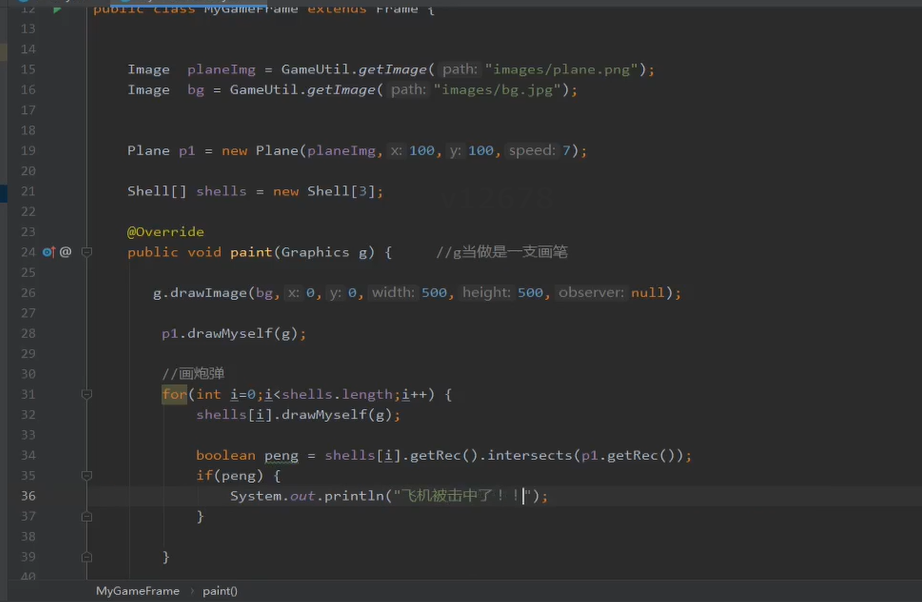Click the null argument on line 26

click(647, 293)
